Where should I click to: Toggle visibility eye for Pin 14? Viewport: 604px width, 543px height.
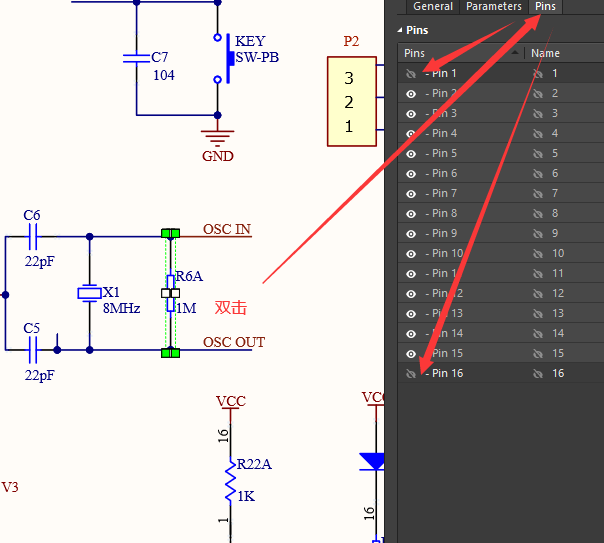point(411,334)
